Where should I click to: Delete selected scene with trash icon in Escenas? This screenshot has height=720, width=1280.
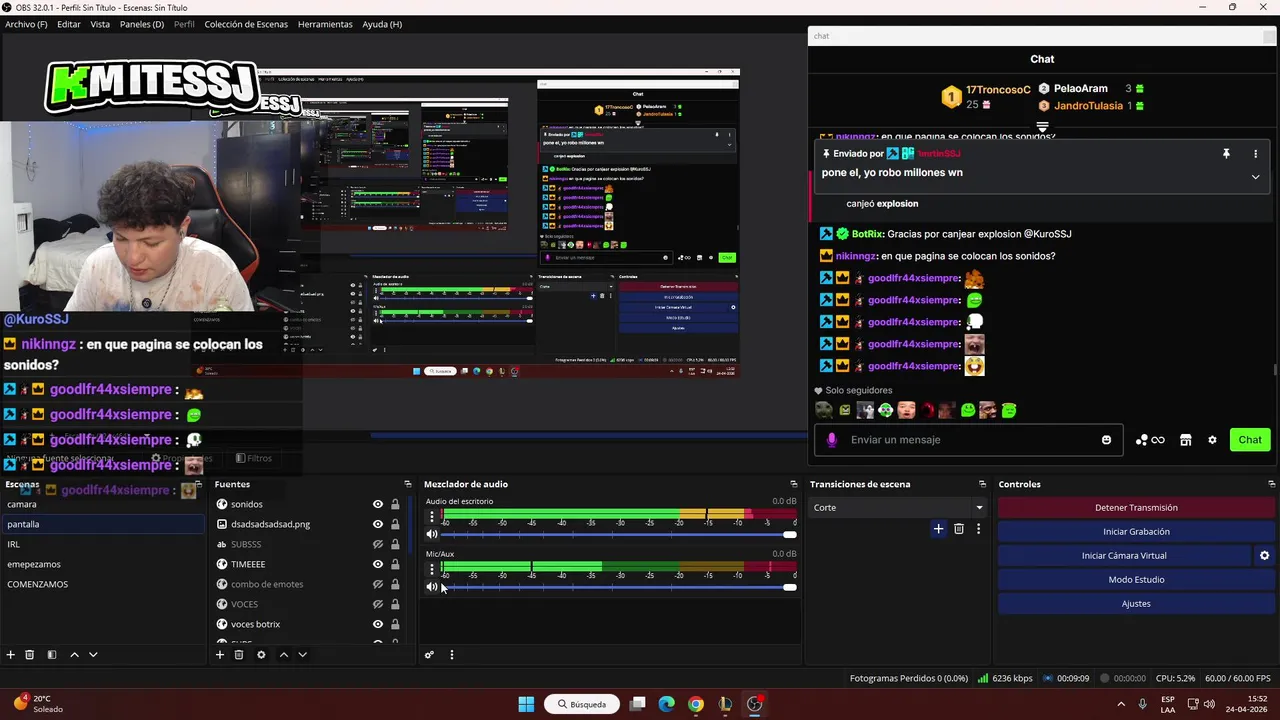click(30, 655)
